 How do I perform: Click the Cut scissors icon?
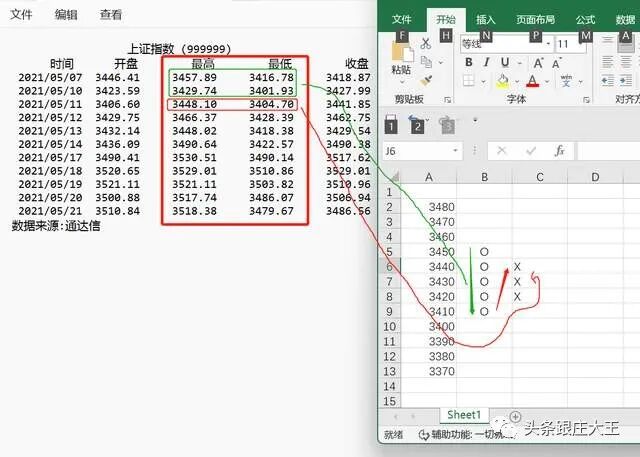[x=426, y=43]
